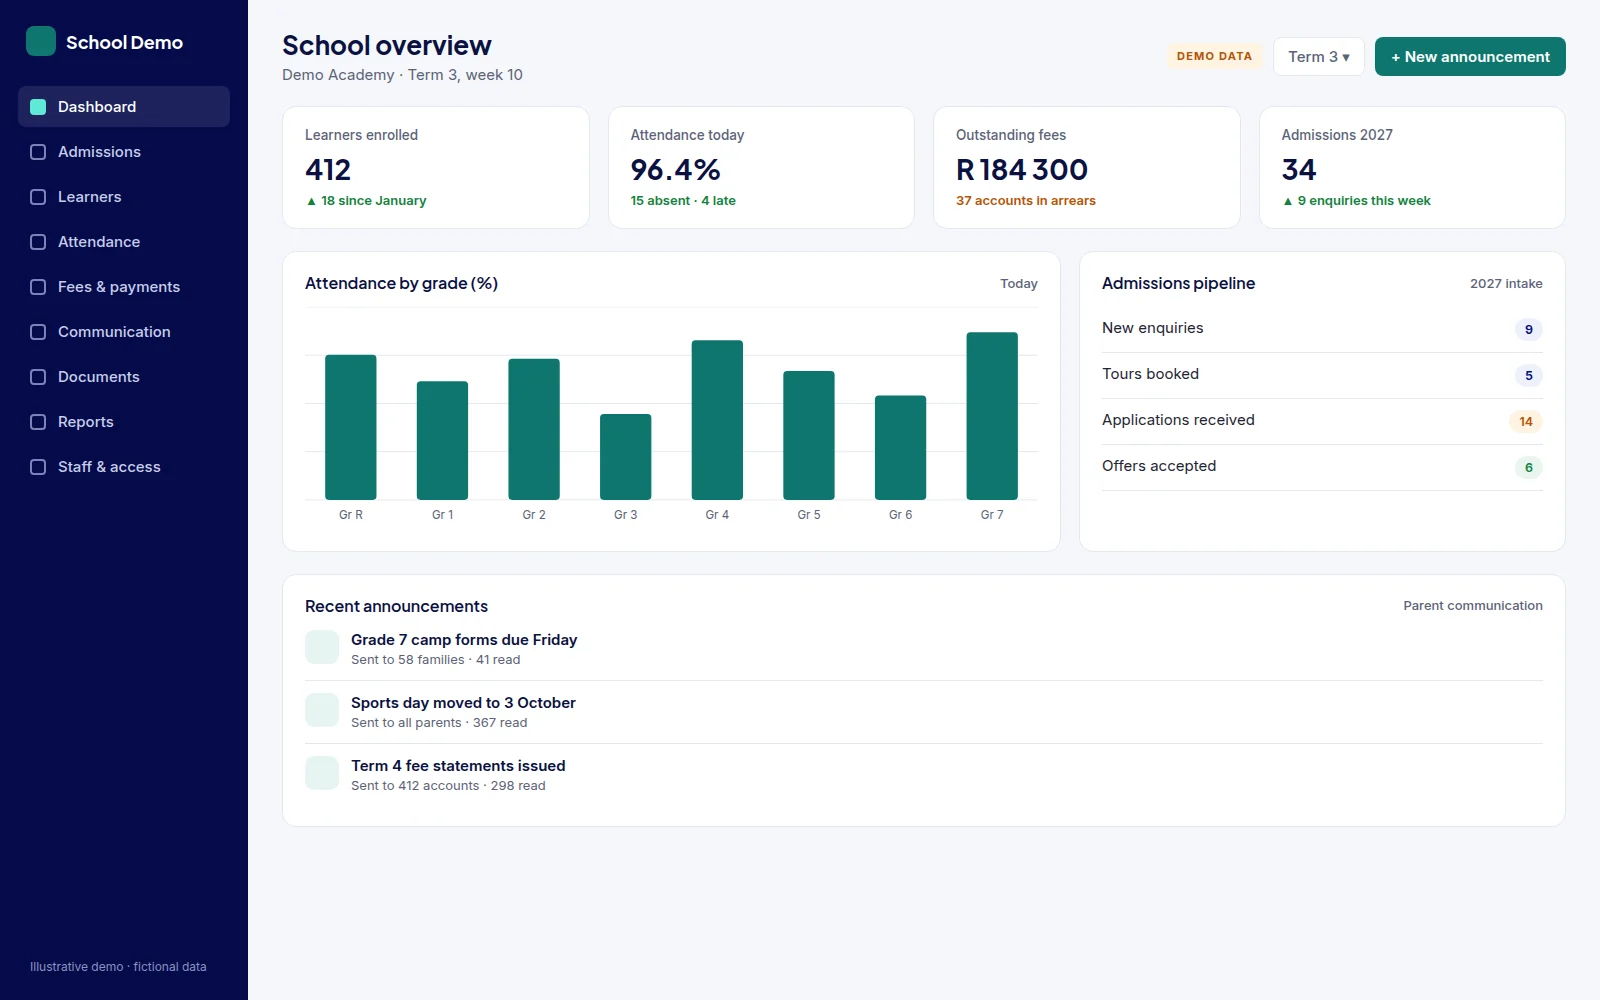Select the Applications received row label
Image resolution: width=1600 pixels, height=1000 pixels.
(1178, 420)
